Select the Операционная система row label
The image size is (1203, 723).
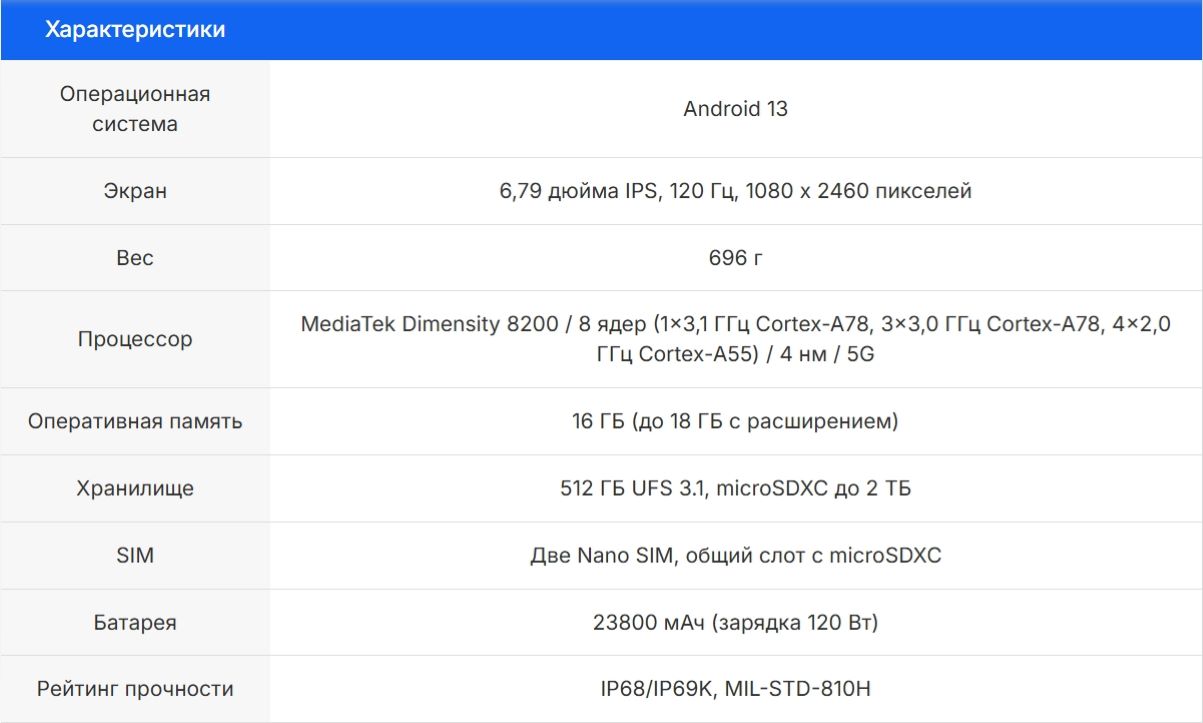134,108
